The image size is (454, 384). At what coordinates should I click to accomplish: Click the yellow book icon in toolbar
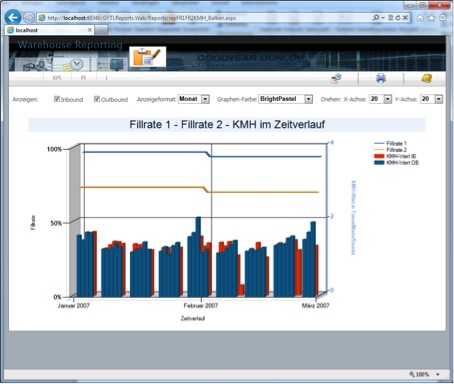click(427, 78)
